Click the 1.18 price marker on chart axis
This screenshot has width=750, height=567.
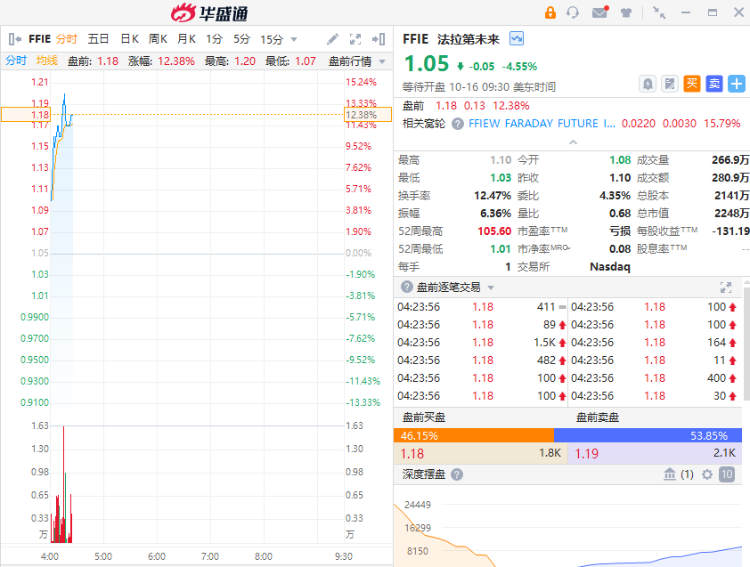click(26, 115)
